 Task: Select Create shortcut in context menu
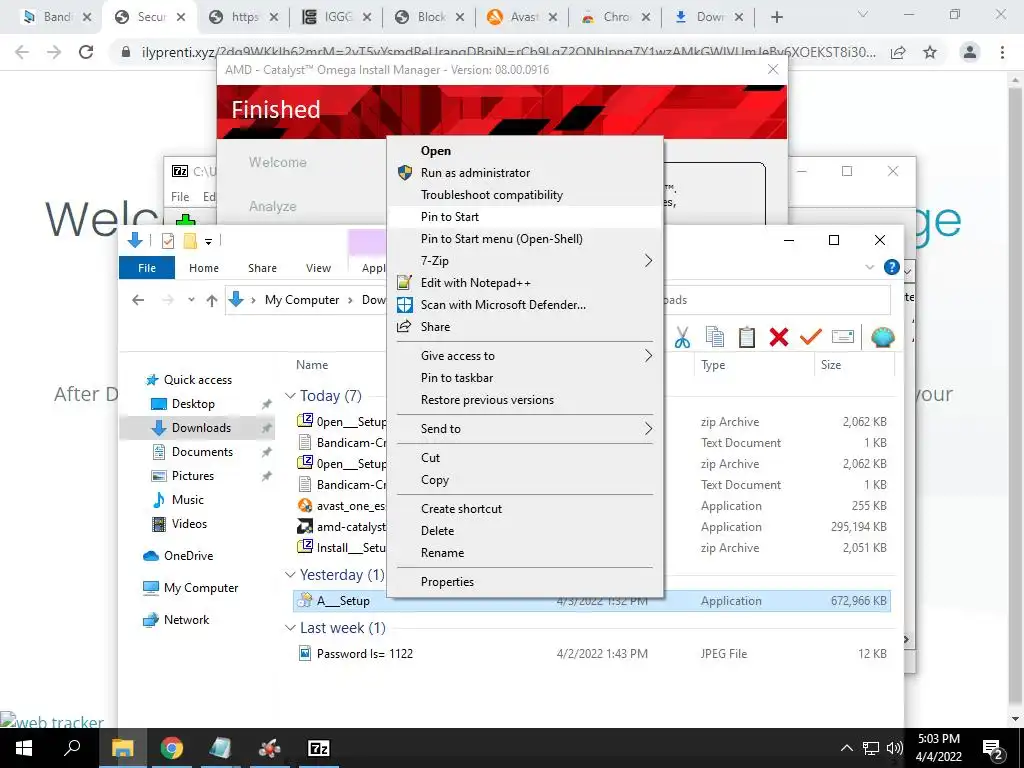point(525,509)
